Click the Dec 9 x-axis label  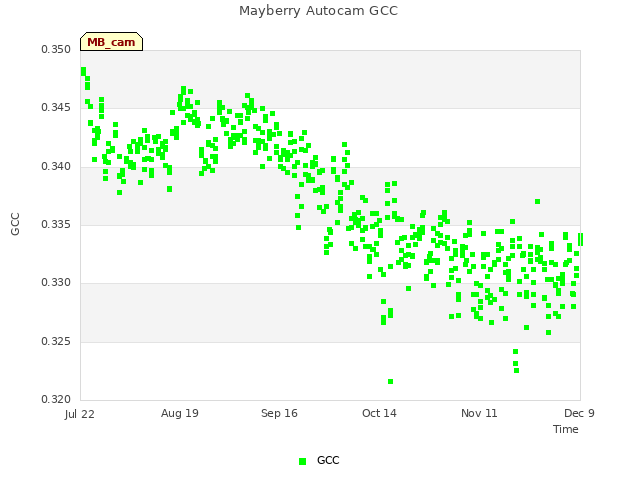tap(579, 413)
